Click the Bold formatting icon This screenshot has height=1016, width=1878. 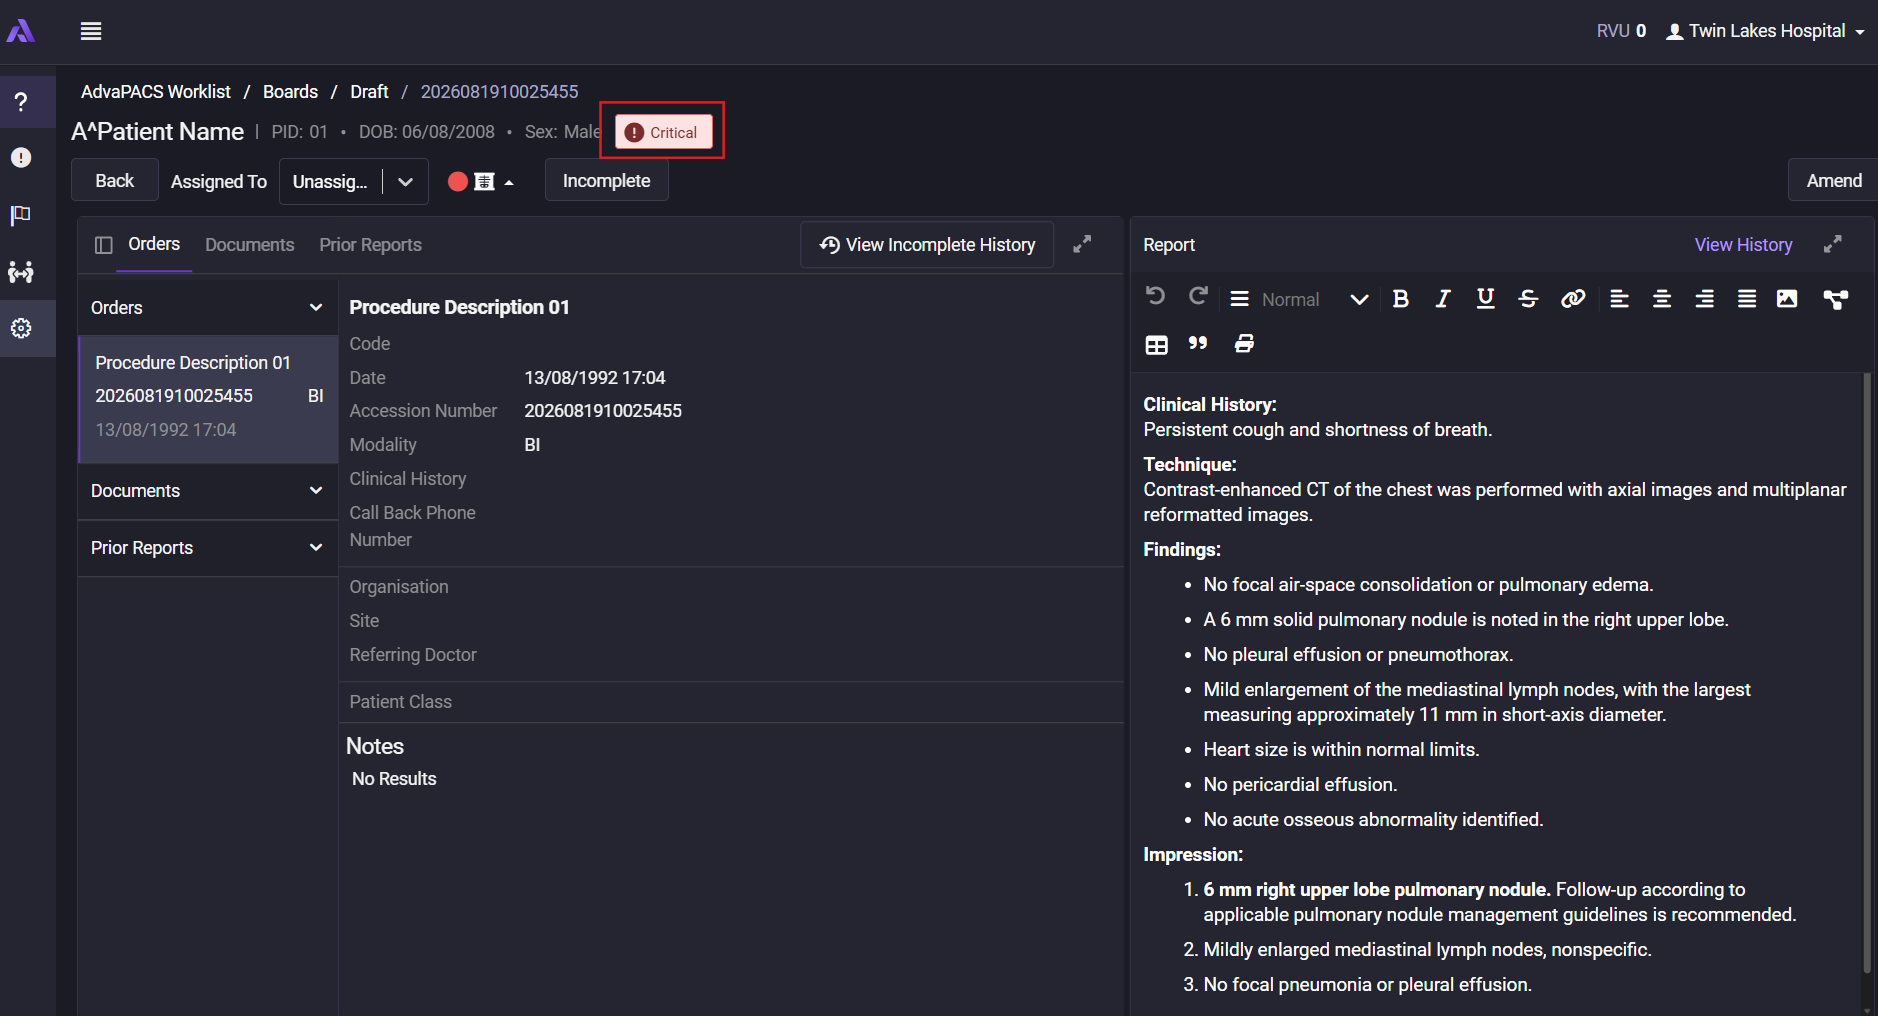(x=1400, y=299)
